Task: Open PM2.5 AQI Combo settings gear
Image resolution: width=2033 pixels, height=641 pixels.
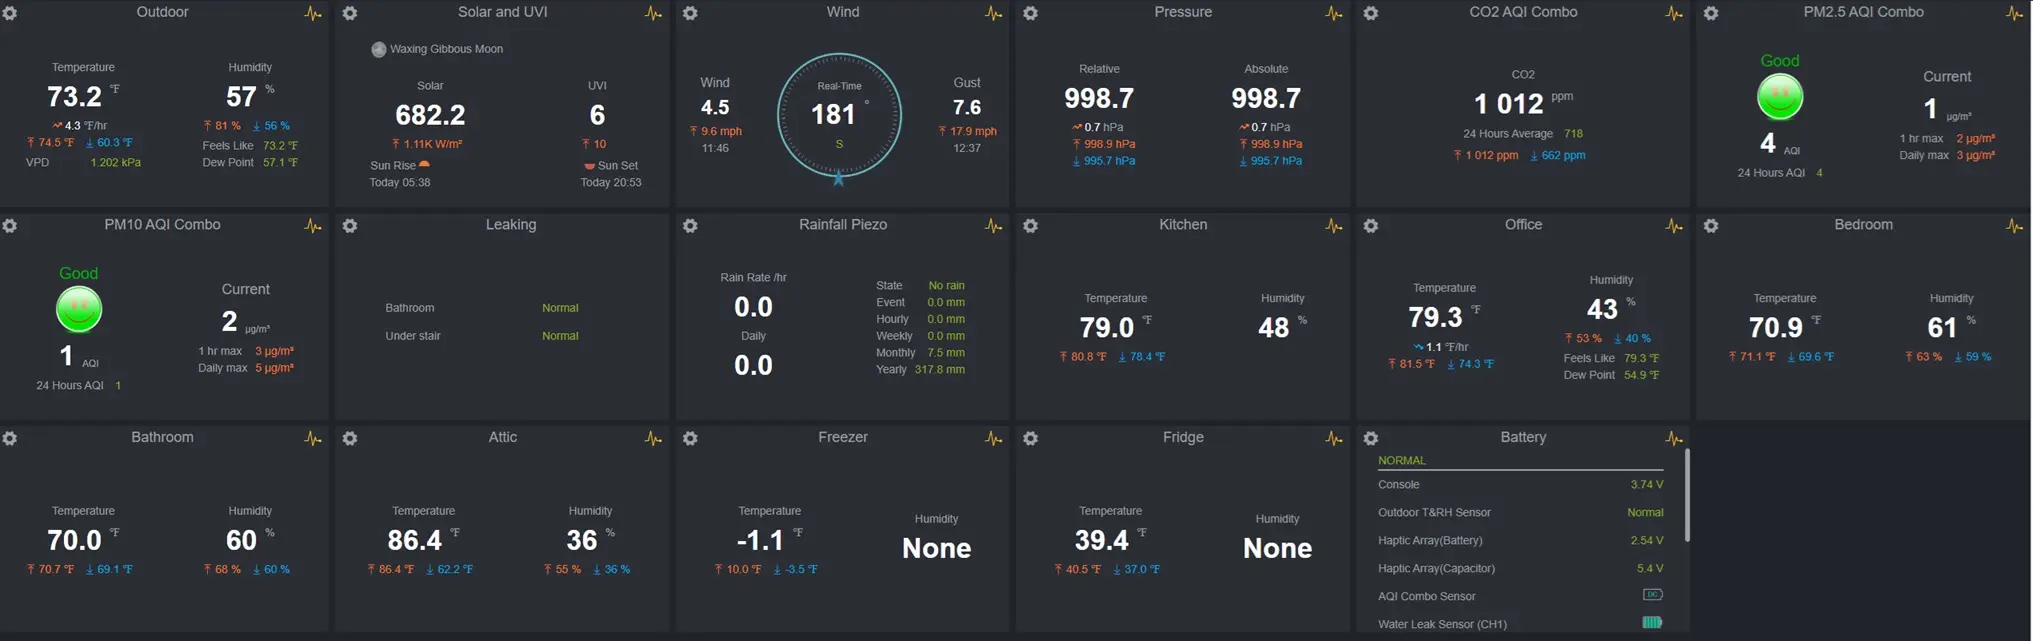Action: (x=1711, y=13)
